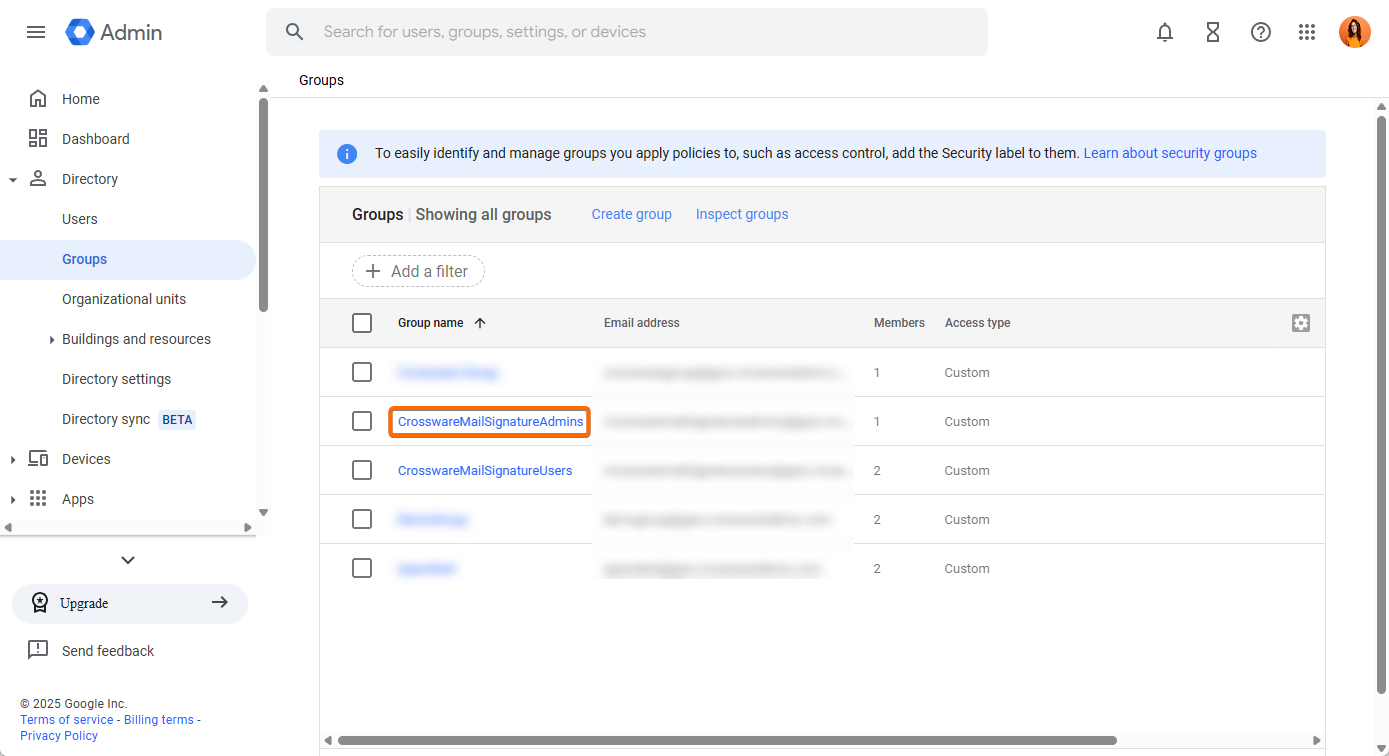Image resolution: width=1389 pixels, height=756 pixels.
Task: Open the CrosswareMailSignatureAdmins group
Action: tap(490, 421)
